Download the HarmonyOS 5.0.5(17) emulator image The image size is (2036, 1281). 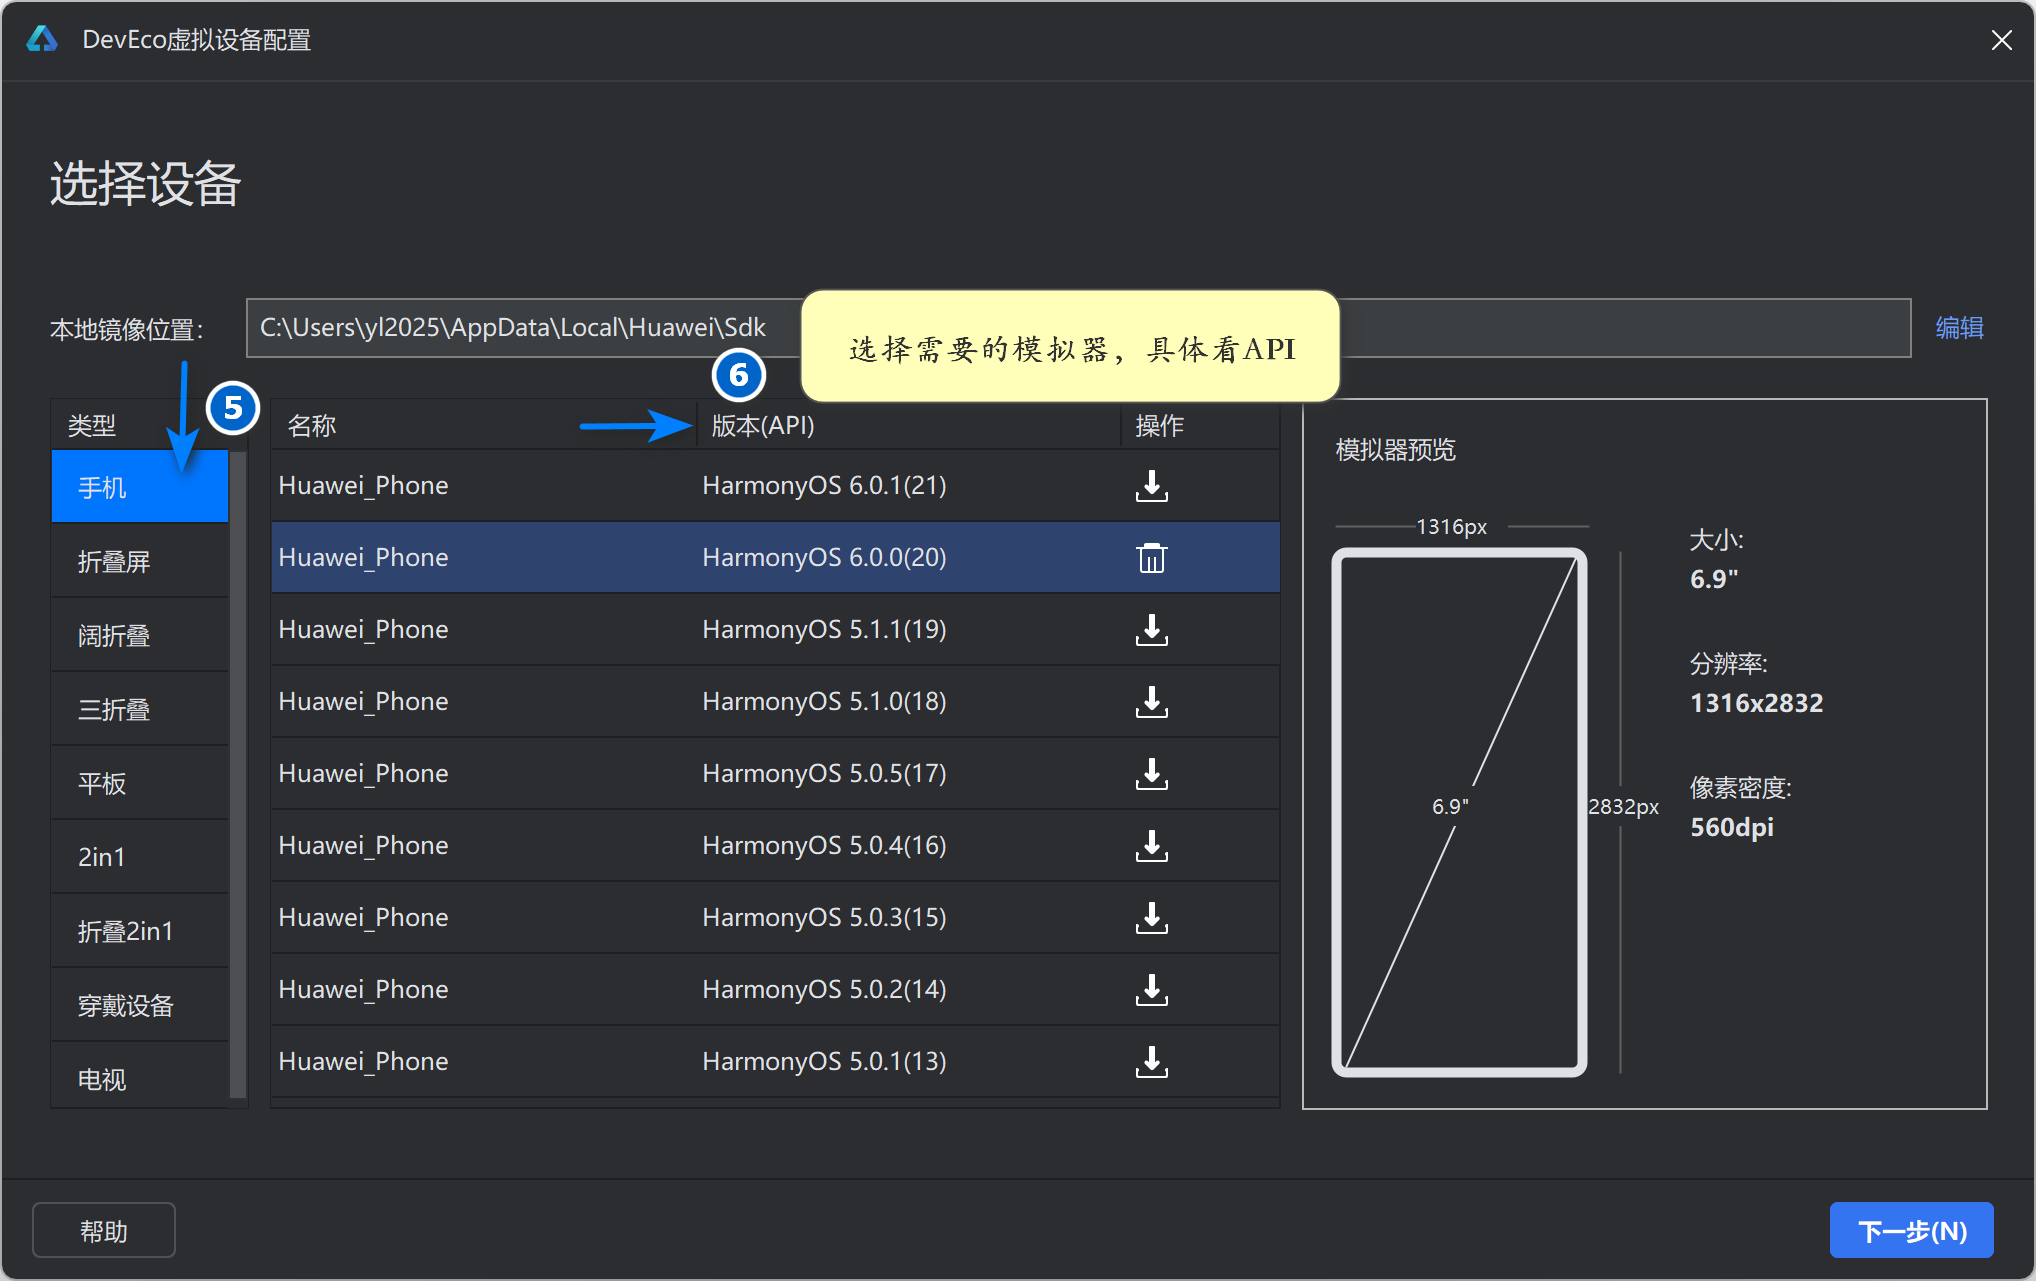tap(1151, 774)
